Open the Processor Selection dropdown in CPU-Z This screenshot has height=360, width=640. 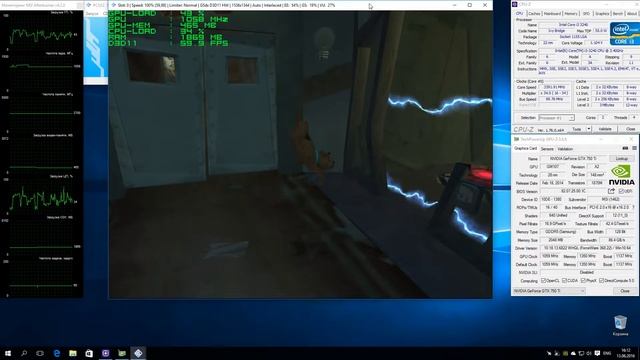click(557, 118)
